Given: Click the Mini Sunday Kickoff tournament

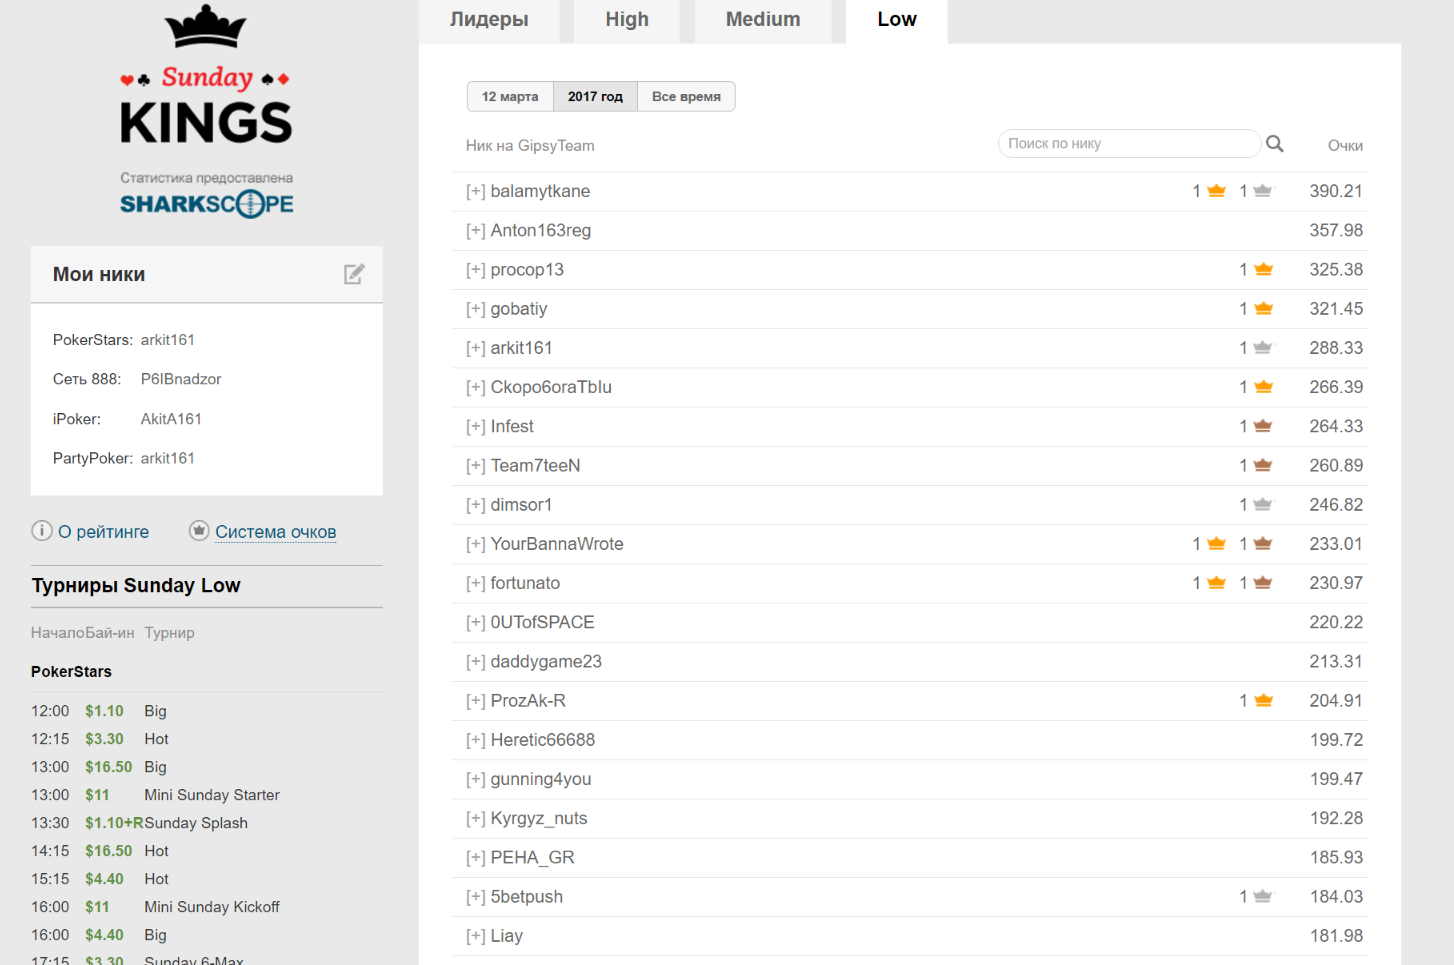Looking at the screenshot, I should 212,907.
